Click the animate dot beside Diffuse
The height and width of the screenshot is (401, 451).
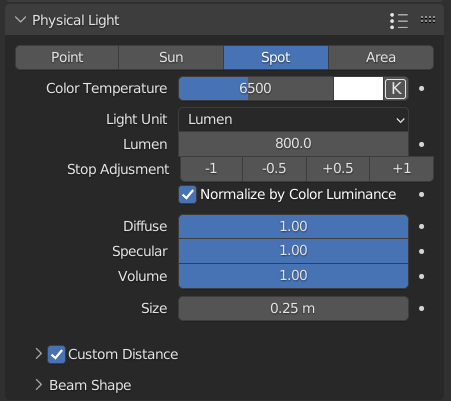422,227
